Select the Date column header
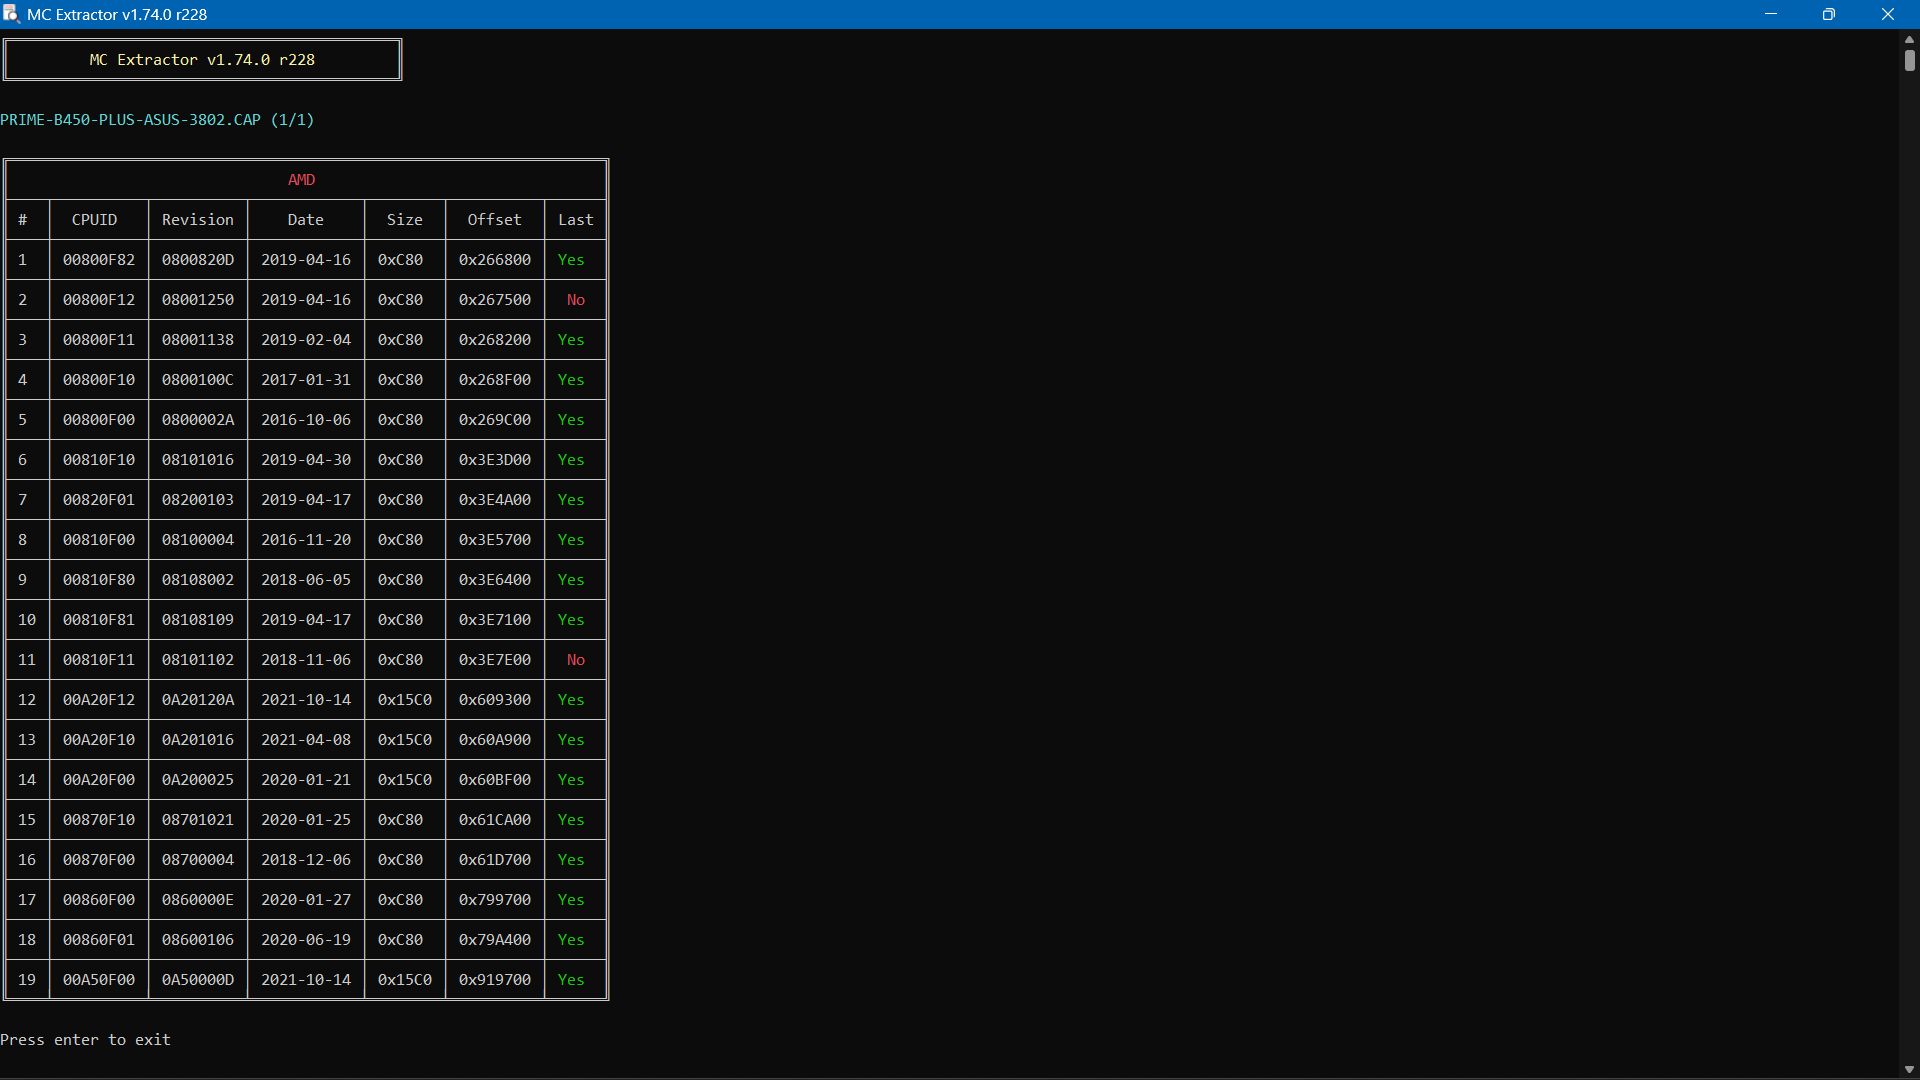Image resolution: width=1920 pixels, height=1080 pixels. pos(305,219)
